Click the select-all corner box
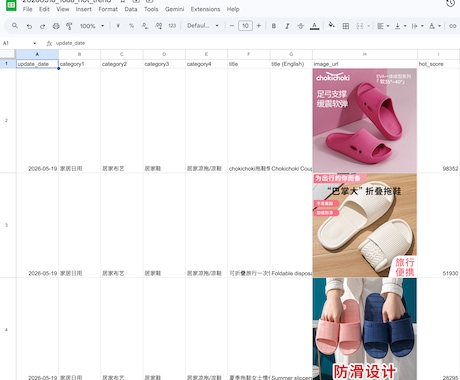Image resolution: width=460 pixels, height=380 pixels. coord(8,54)
